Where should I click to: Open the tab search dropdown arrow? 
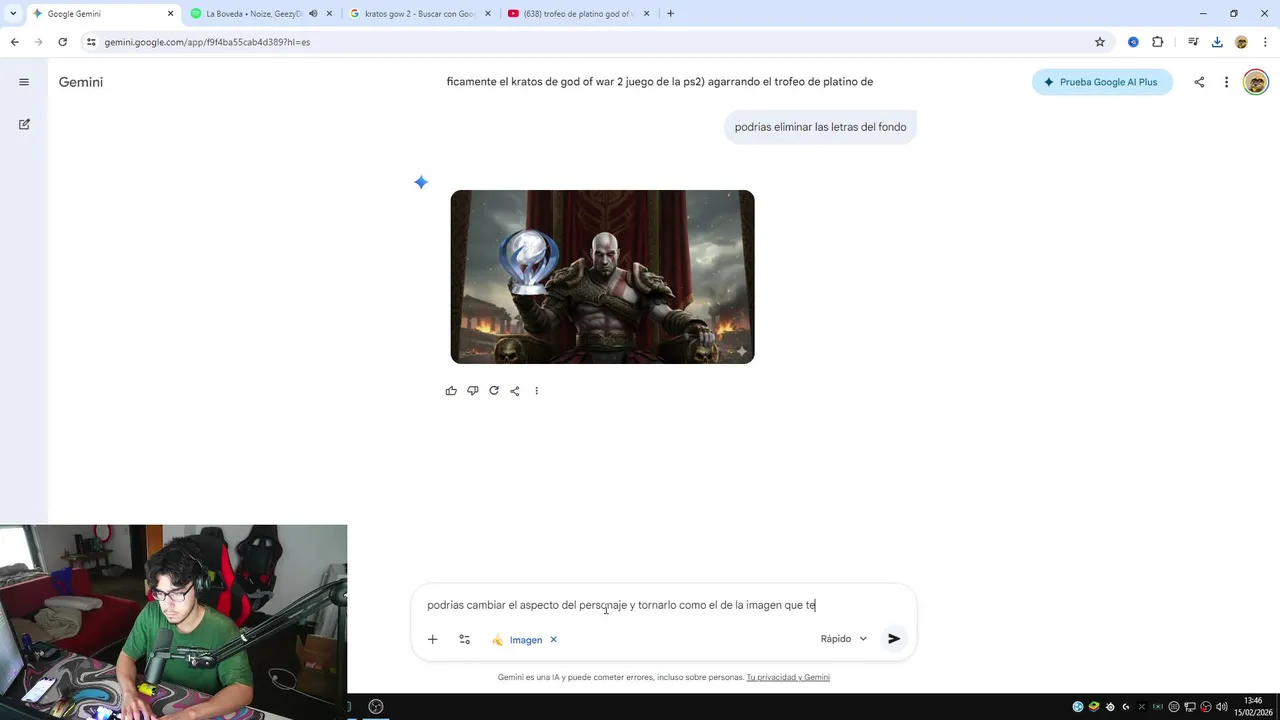pyautogui.click(x=13, y=14)
